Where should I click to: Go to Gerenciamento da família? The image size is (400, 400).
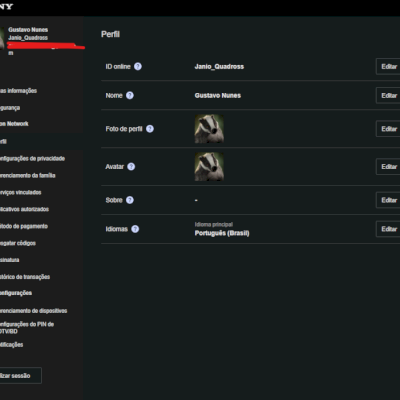point(28,175)
